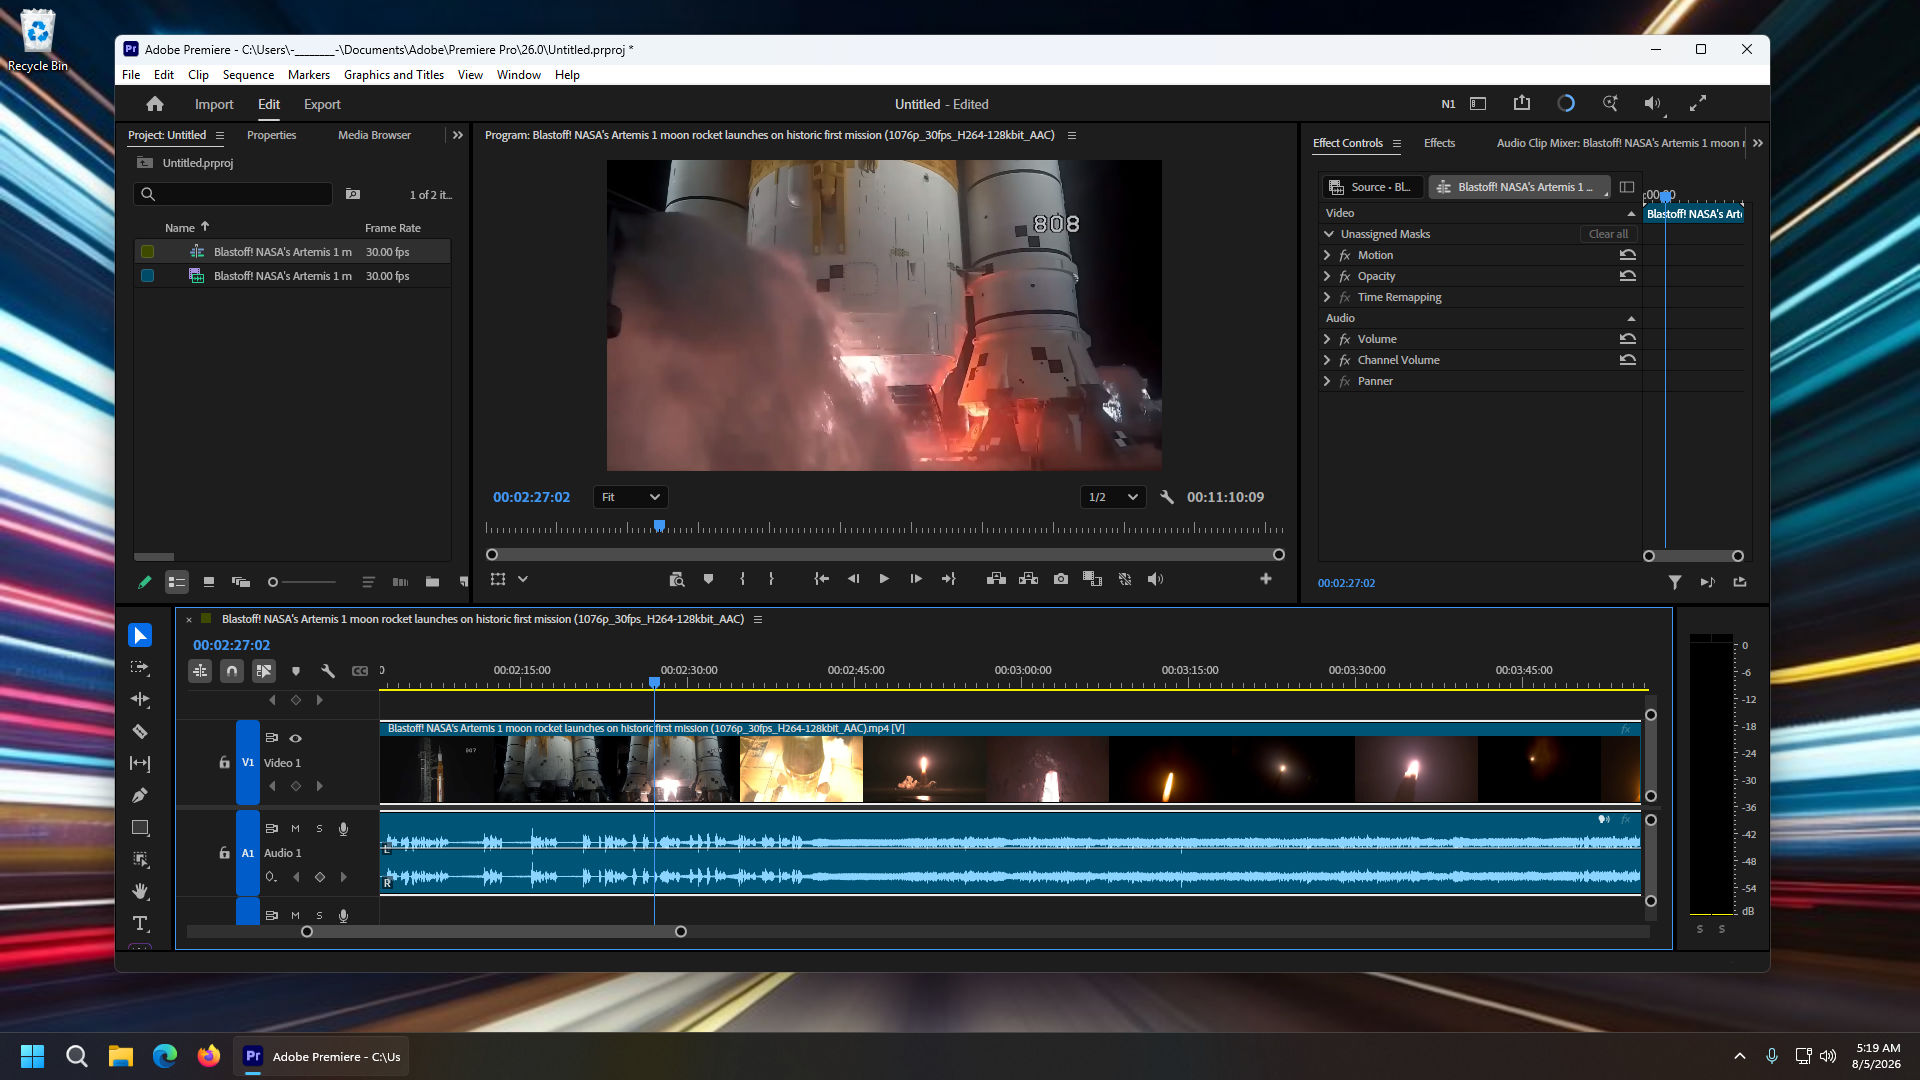
Task: Click Clear all masks button
Action: coord(1608,234)
